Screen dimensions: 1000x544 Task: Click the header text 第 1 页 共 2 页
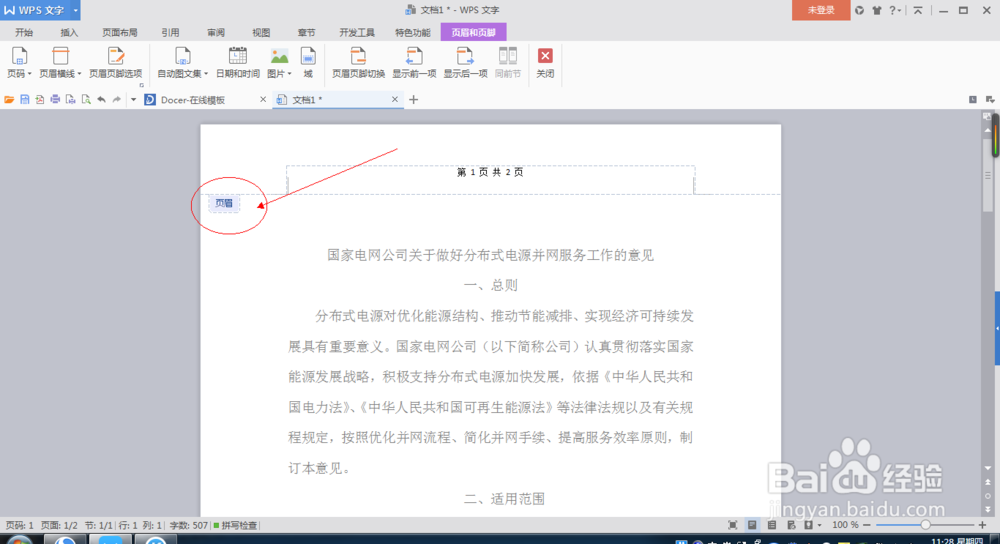tap(490, 172)
